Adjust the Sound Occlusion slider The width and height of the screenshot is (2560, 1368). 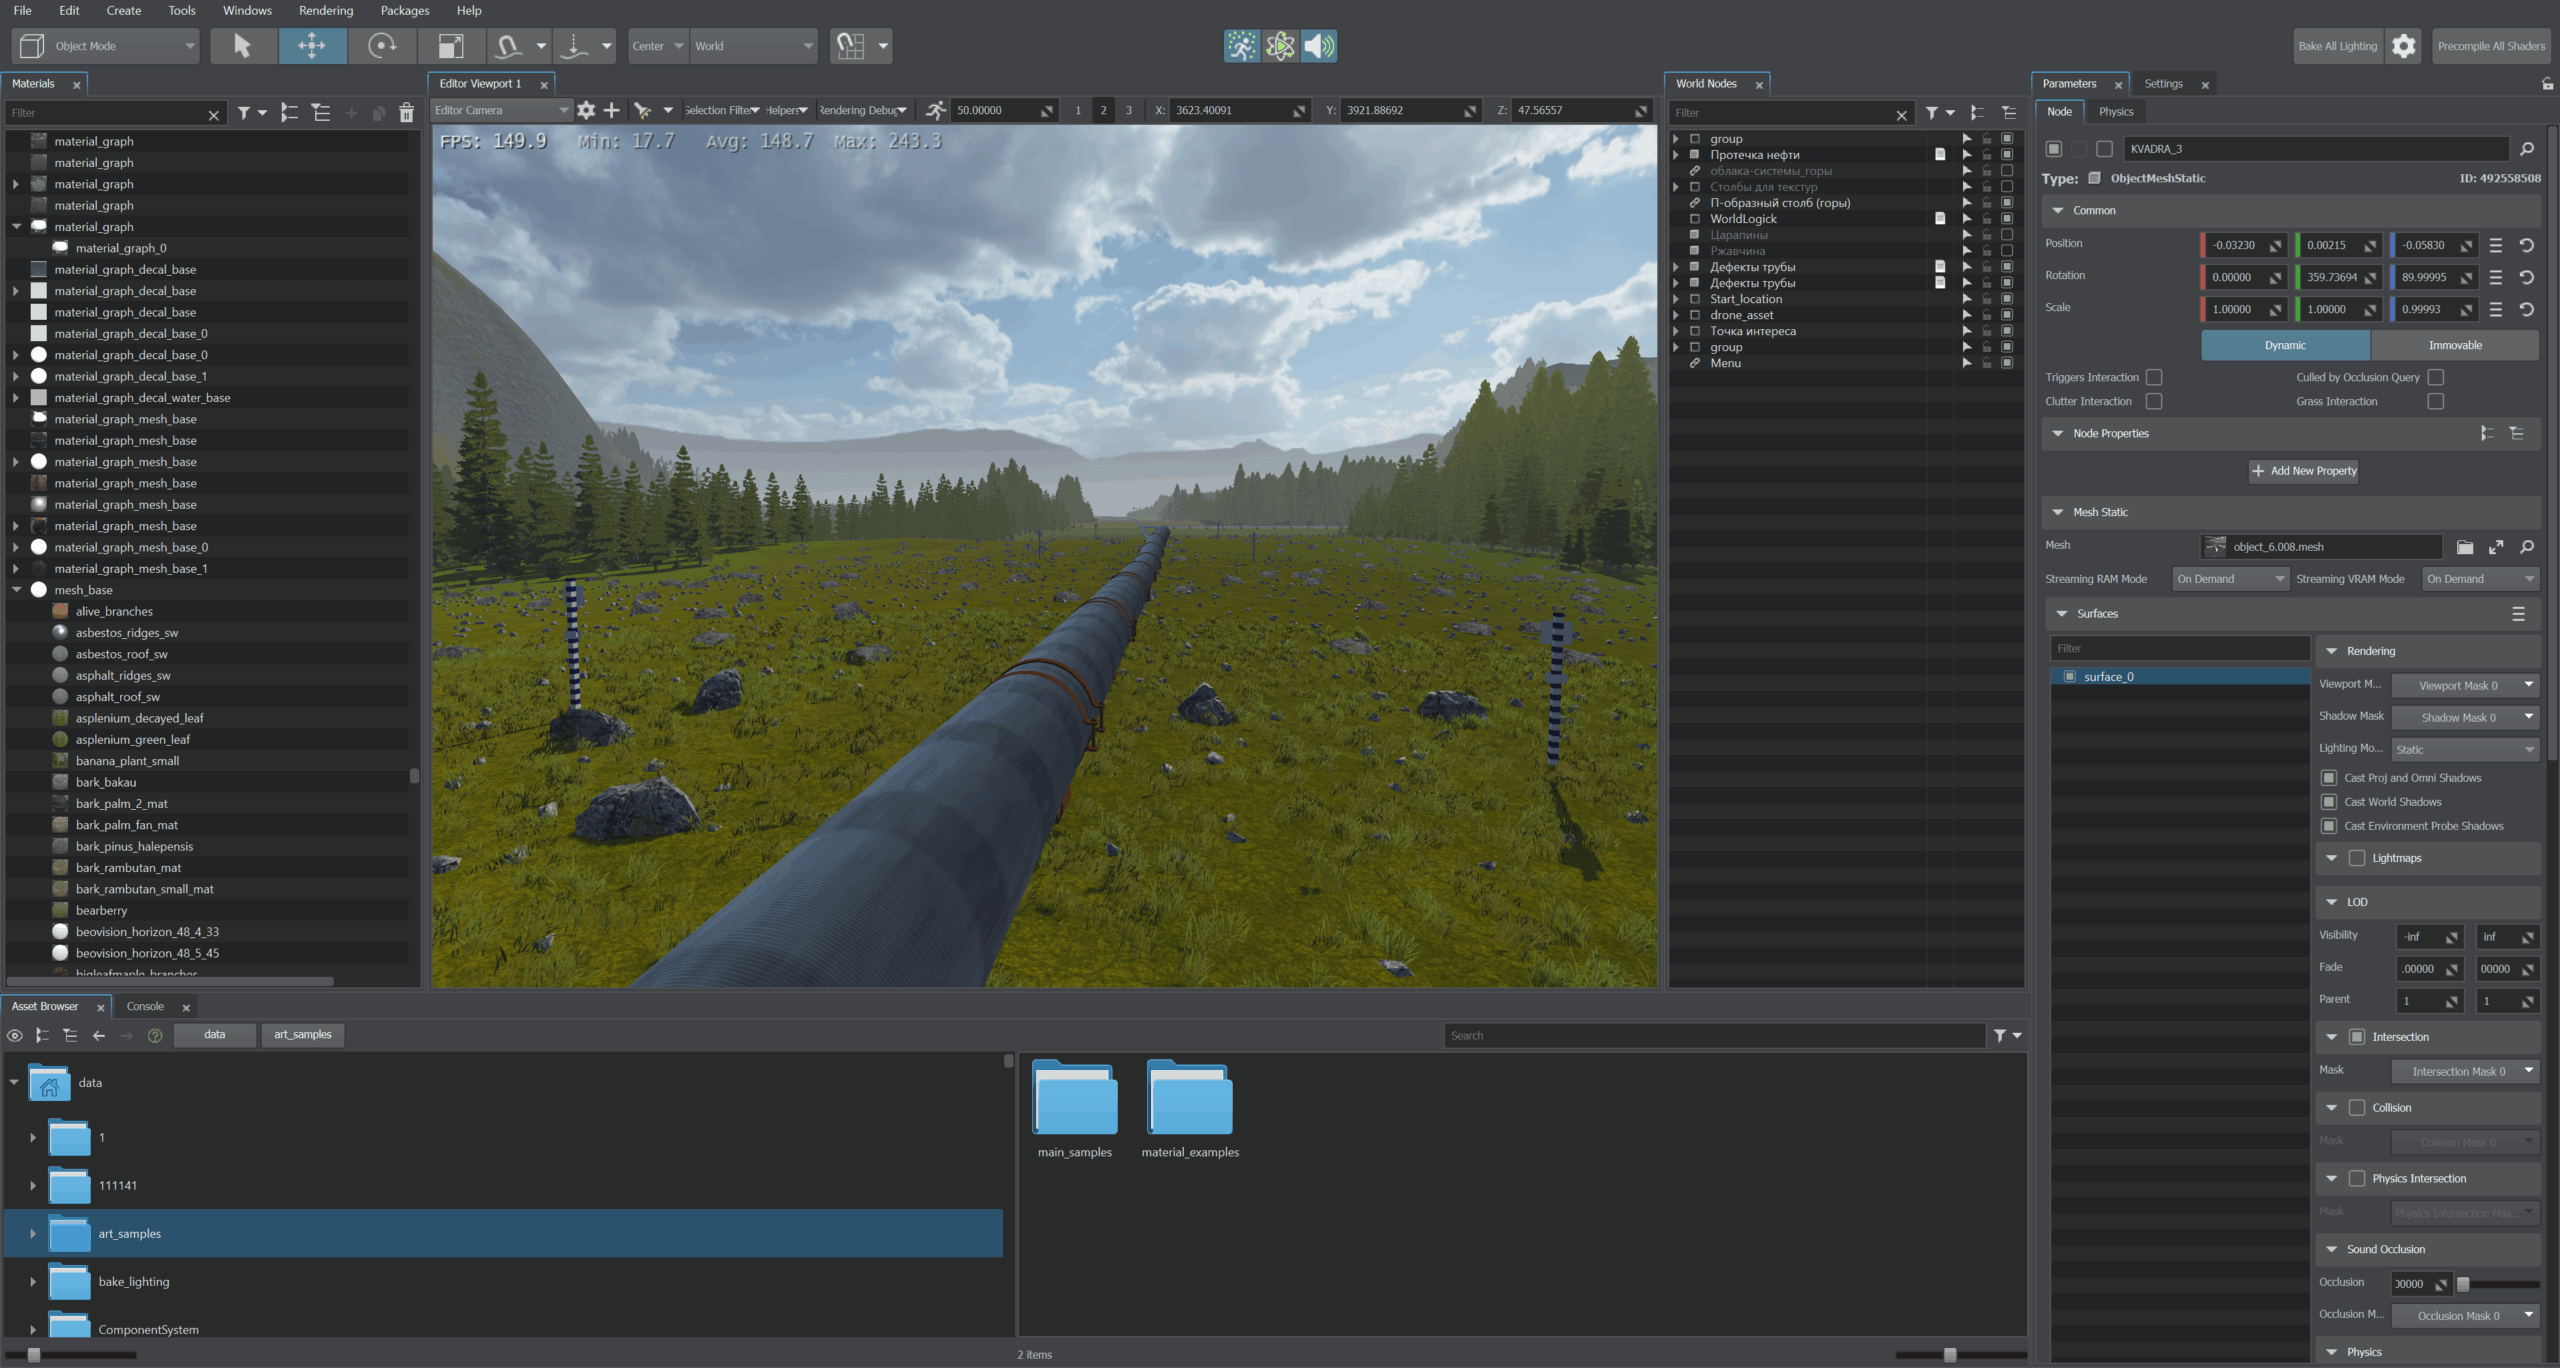pyautogui.click(x=2464, y=1284)
